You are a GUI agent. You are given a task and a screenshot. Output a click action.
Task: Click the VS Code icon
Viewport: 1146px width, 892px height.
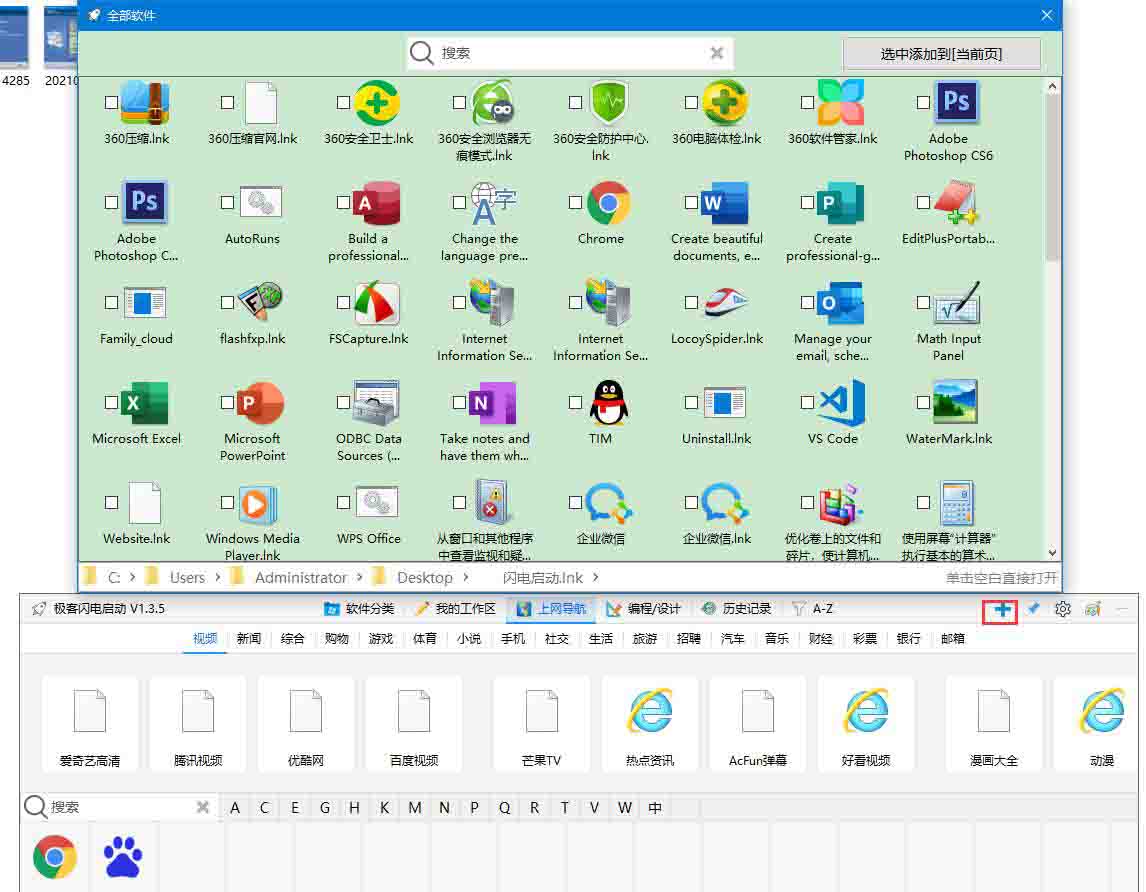(x=841, y=402)
